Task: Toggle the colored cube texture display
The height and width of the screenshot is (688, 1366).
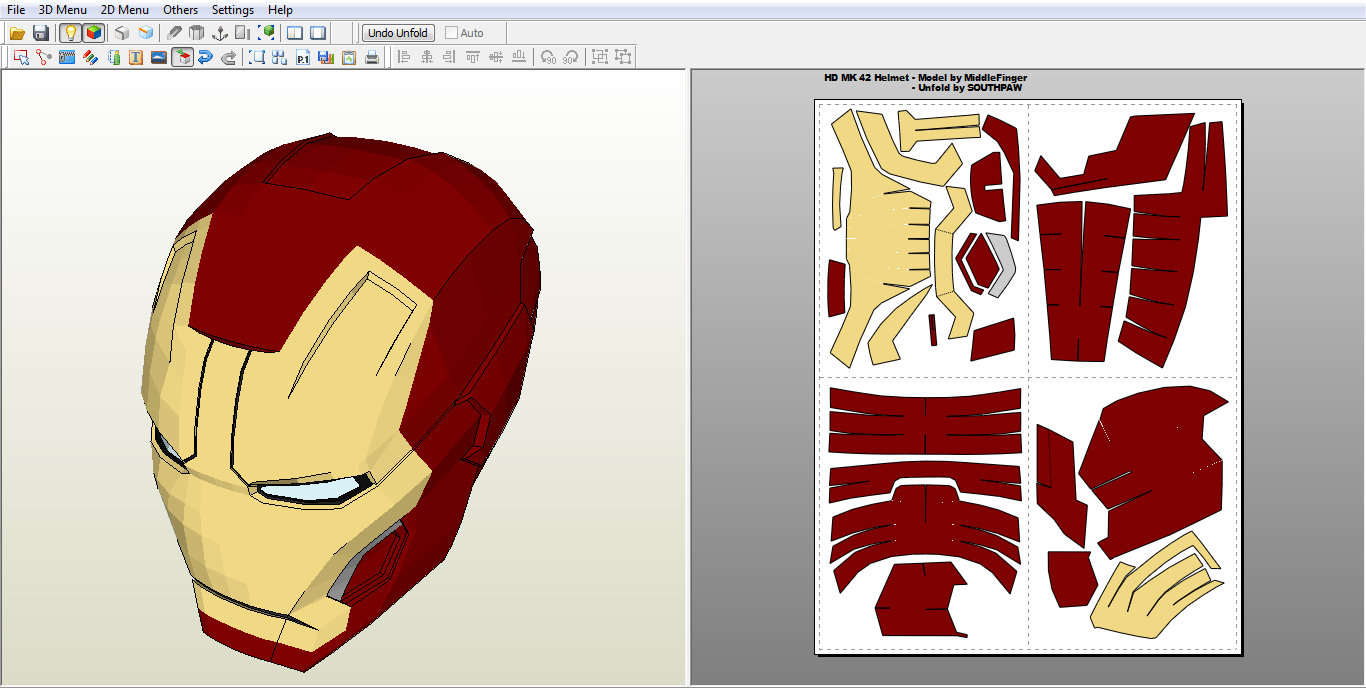Action: [x=93, y=33]
